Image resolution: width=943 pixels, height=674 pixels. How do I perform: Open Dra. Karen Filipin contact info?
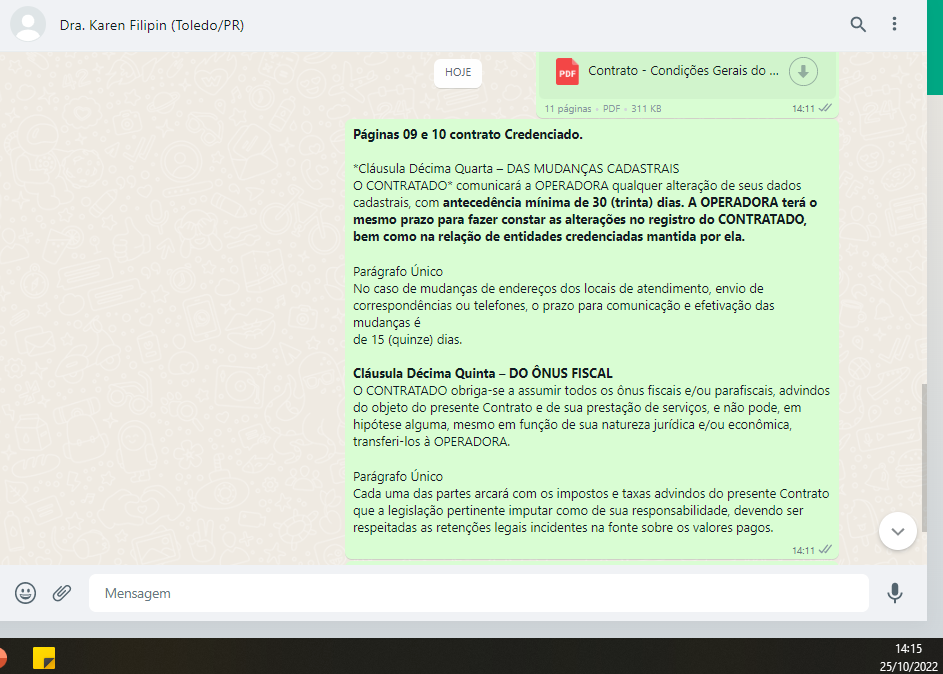click(152, 25)
